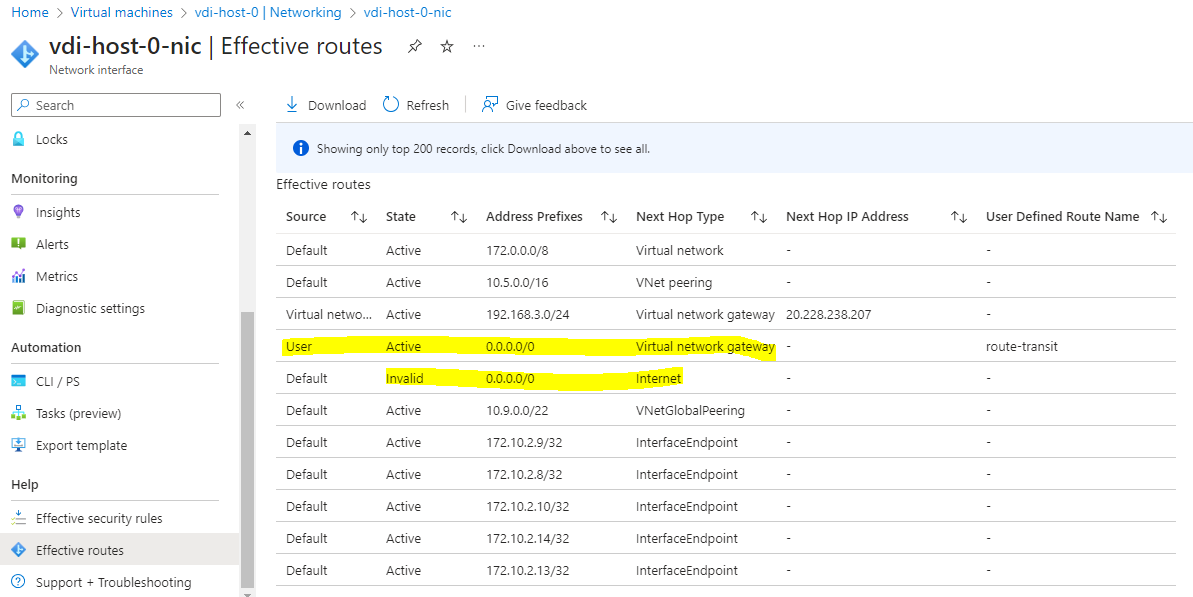The height and width of the screenshot is (597, 1193).
Task: Click inside the Search field
Action: tap(115, 104)
